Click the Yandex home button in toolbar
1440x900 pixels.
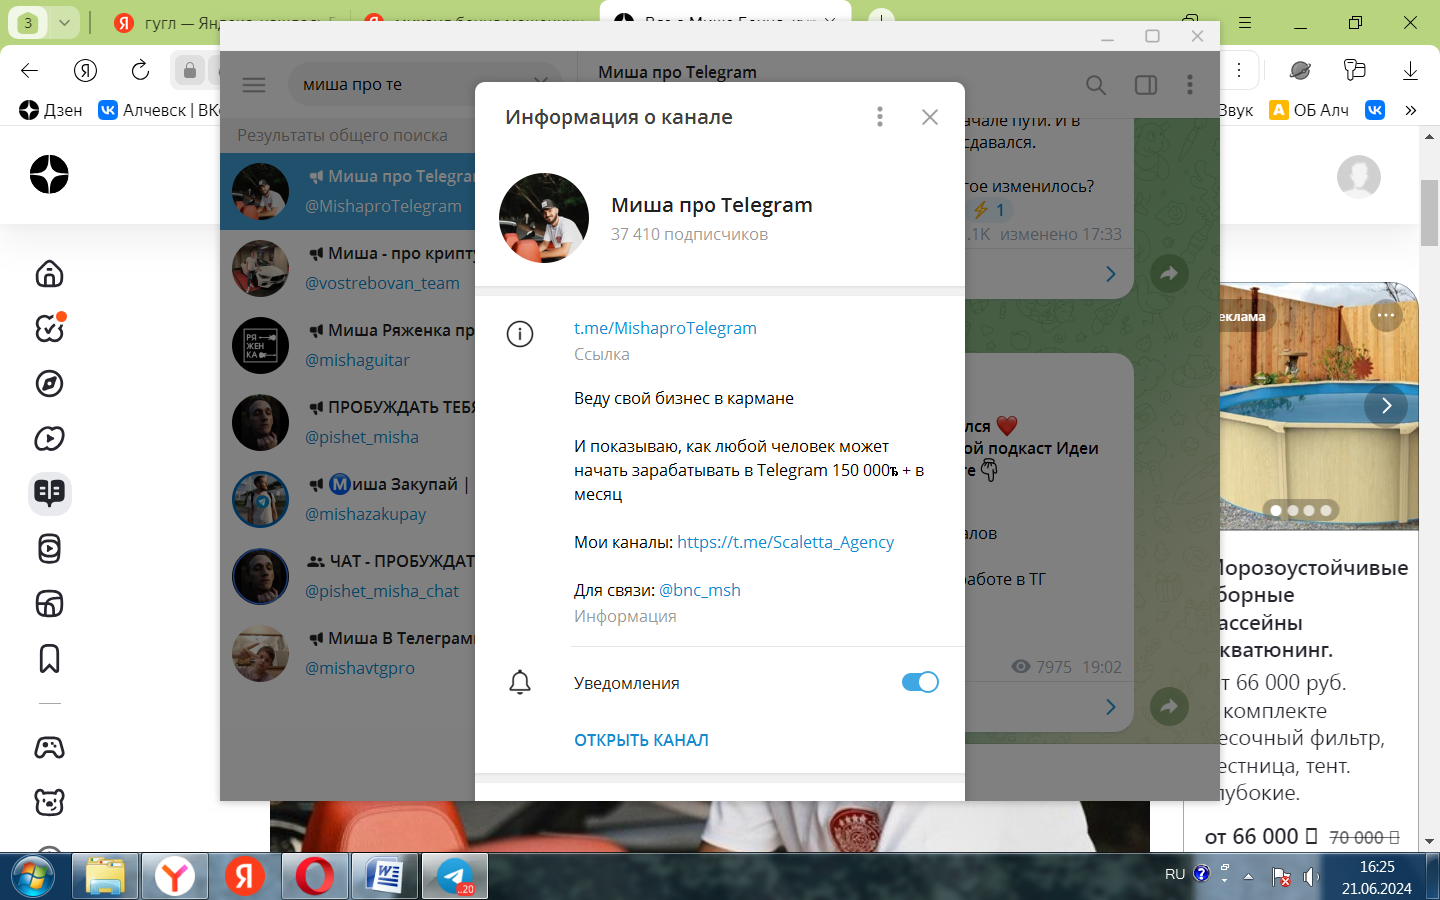click(86, 70)
